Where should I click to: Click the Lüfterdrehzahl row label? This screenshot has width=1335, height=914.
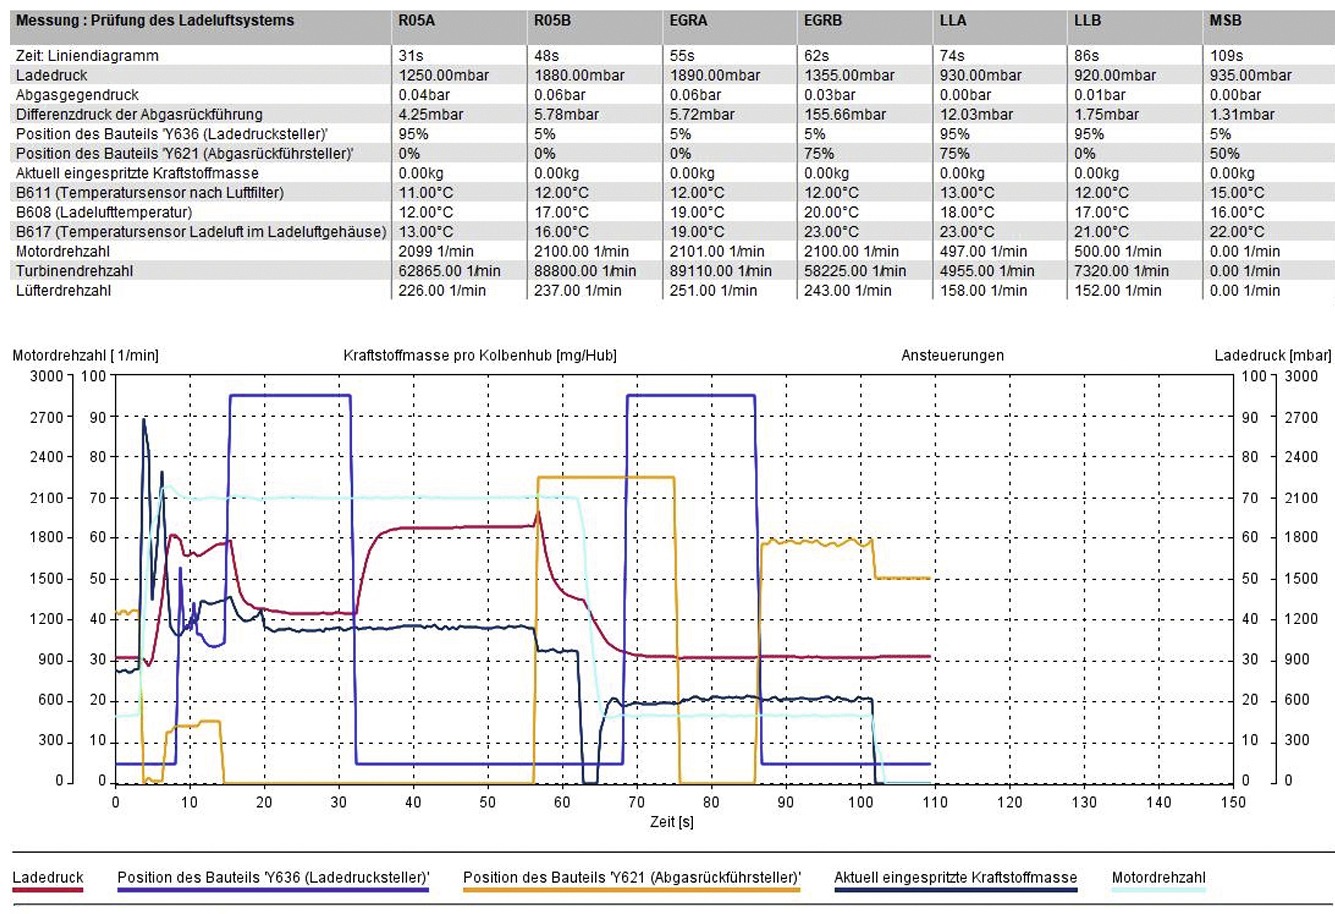(64, 291)
